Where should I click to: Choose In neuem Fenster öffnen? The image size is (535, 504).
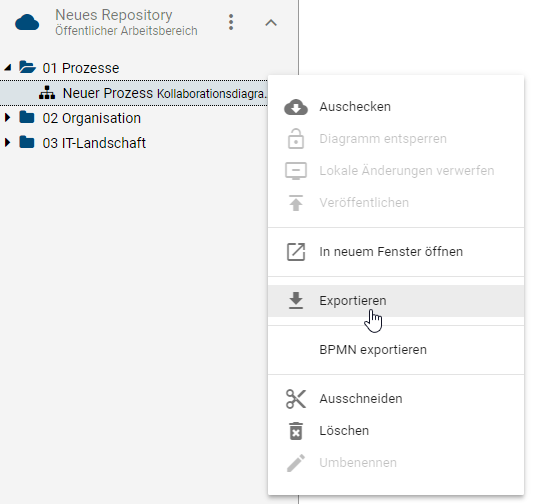pos(396,252)
